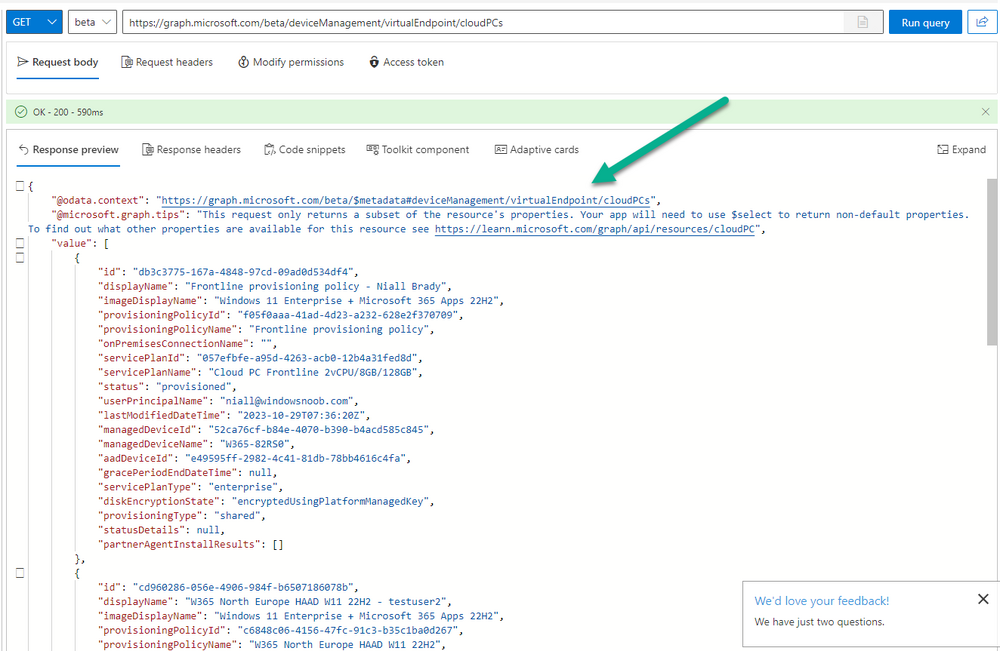1000x651 pixels.
Task: Open the Adaptive cards tab
Action: click(x=537, y=150)
